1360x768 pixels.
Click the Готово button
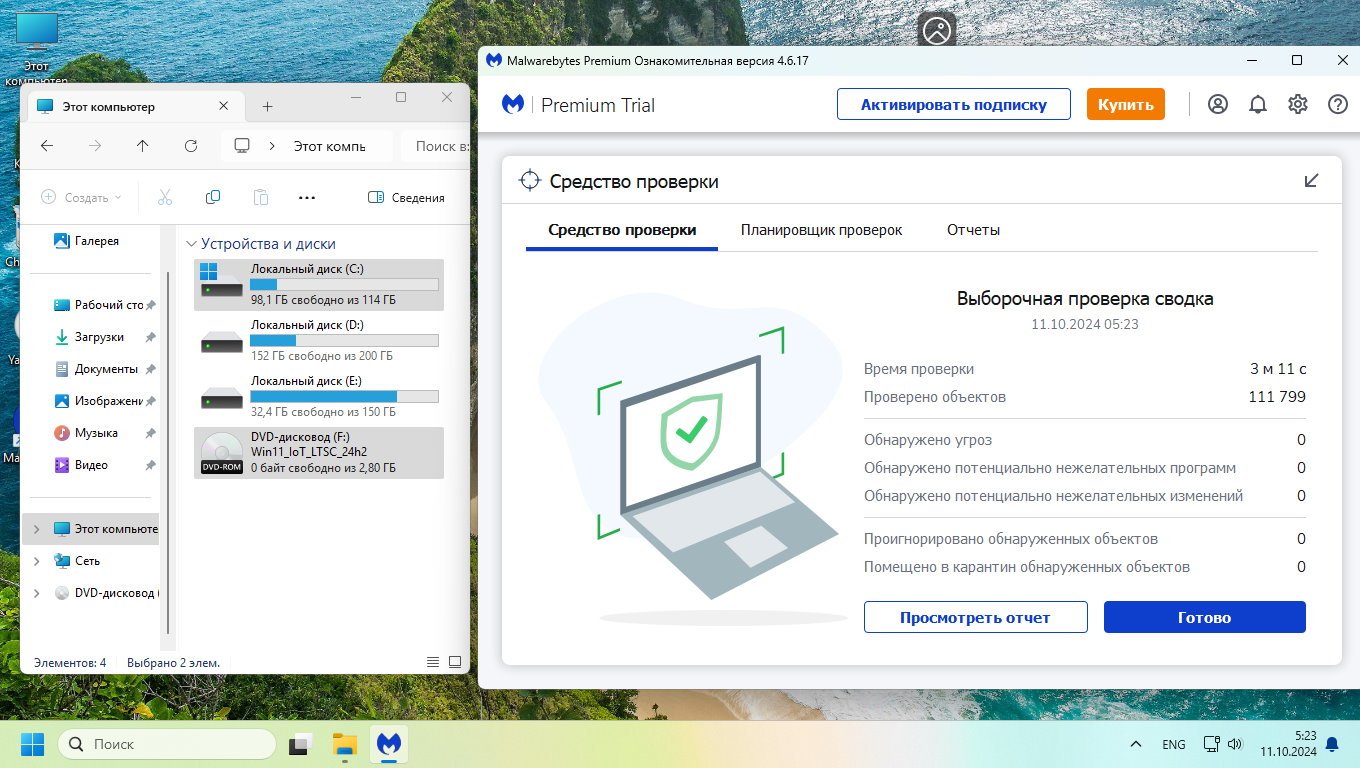click(1204, 617)
